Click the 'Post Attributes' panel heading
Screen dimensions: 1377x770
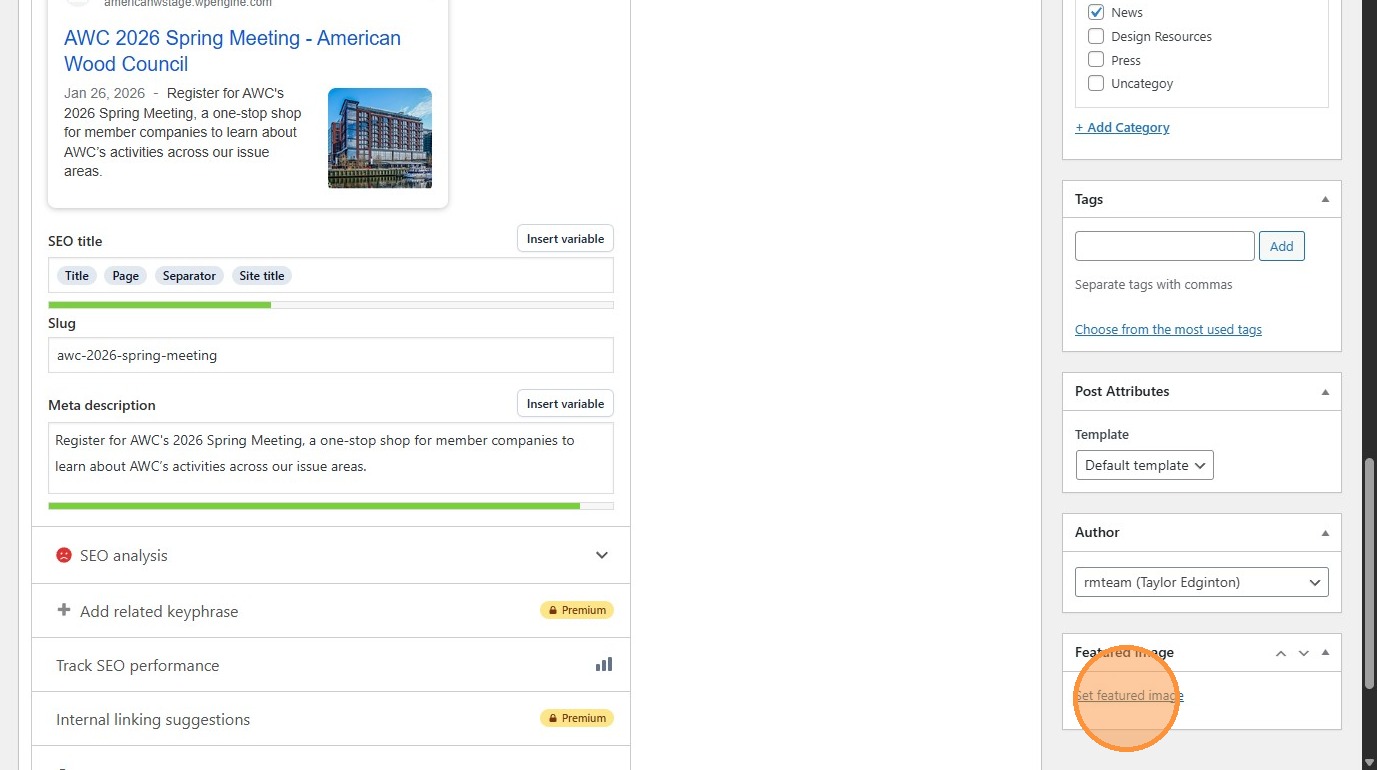[x=1122, y=391]
